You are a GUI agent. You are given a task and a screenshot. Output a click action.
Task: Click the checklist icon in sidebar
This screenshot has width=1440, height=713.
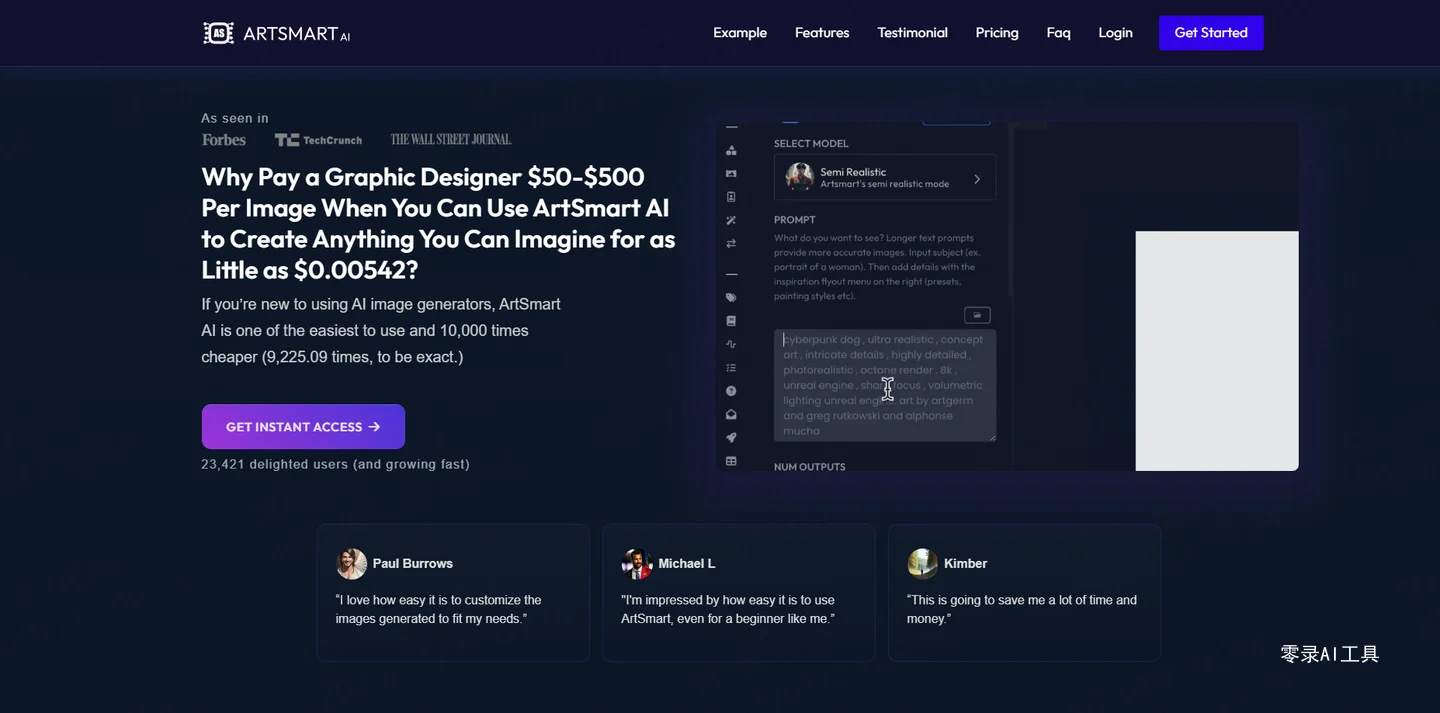731,368
